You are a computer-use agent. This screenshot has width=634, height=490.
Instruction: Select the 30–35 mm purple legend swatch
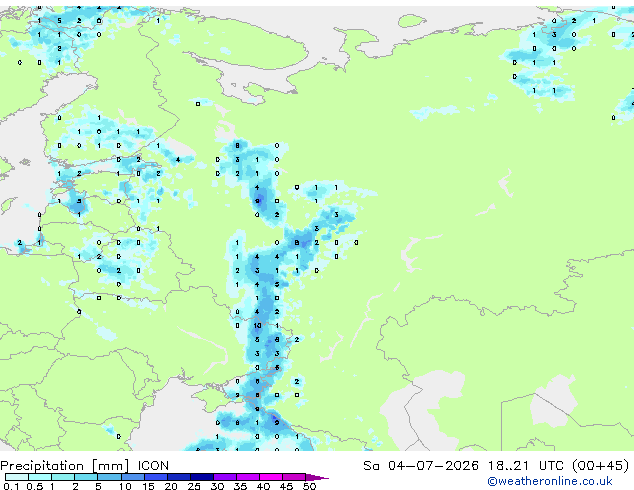point(224,477)
